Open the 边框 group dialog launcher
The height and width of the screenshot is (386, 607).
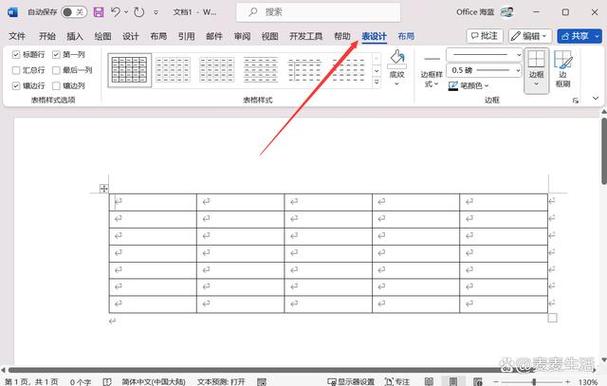click(576, 101)
